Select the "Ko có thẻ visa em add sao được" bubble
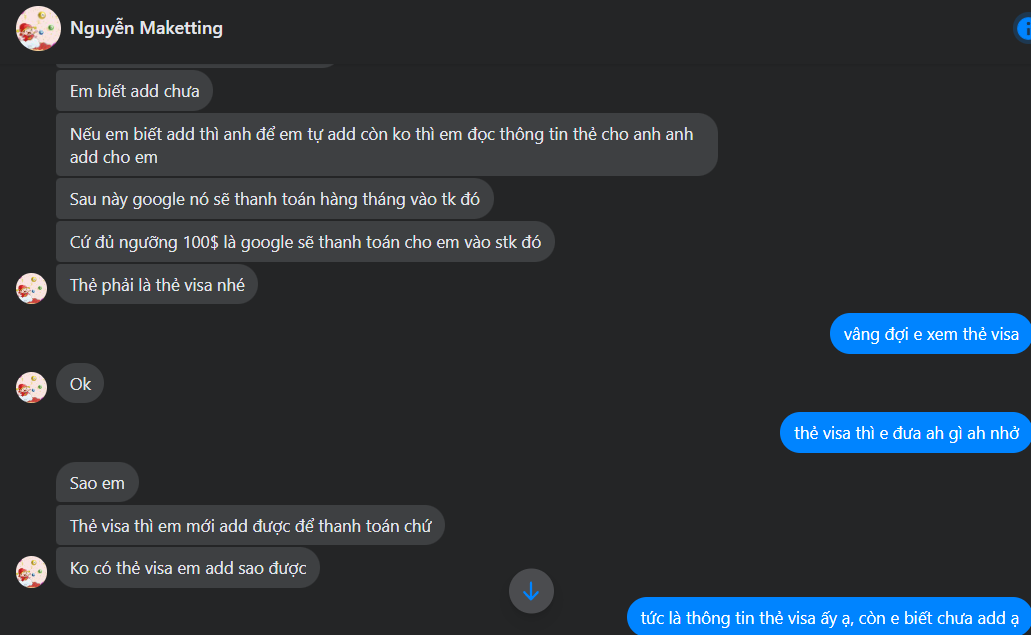This screenshot has width=1031, height=635. click(187, 569)
